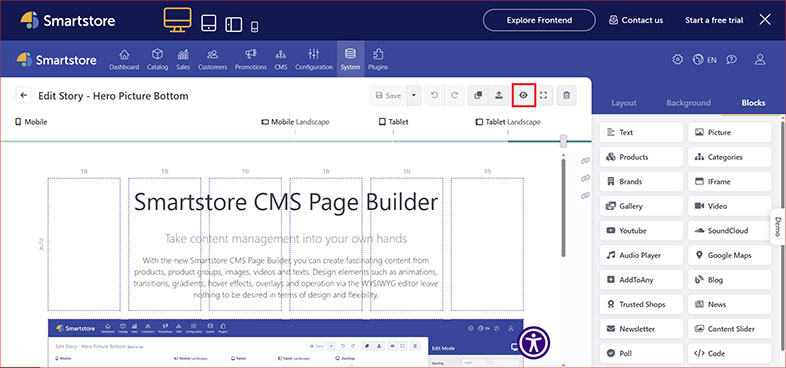Image resolution: width=786 pixels, height=368 pixels.
Task: Expand the Save button dropdown arrow
Action: 414,95
